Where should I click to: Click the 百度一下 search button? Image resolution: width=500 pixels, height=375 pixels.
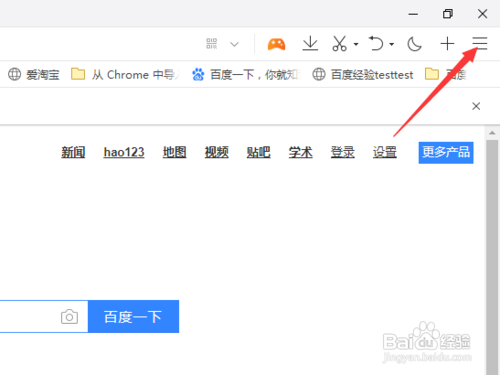click(133, 316)
